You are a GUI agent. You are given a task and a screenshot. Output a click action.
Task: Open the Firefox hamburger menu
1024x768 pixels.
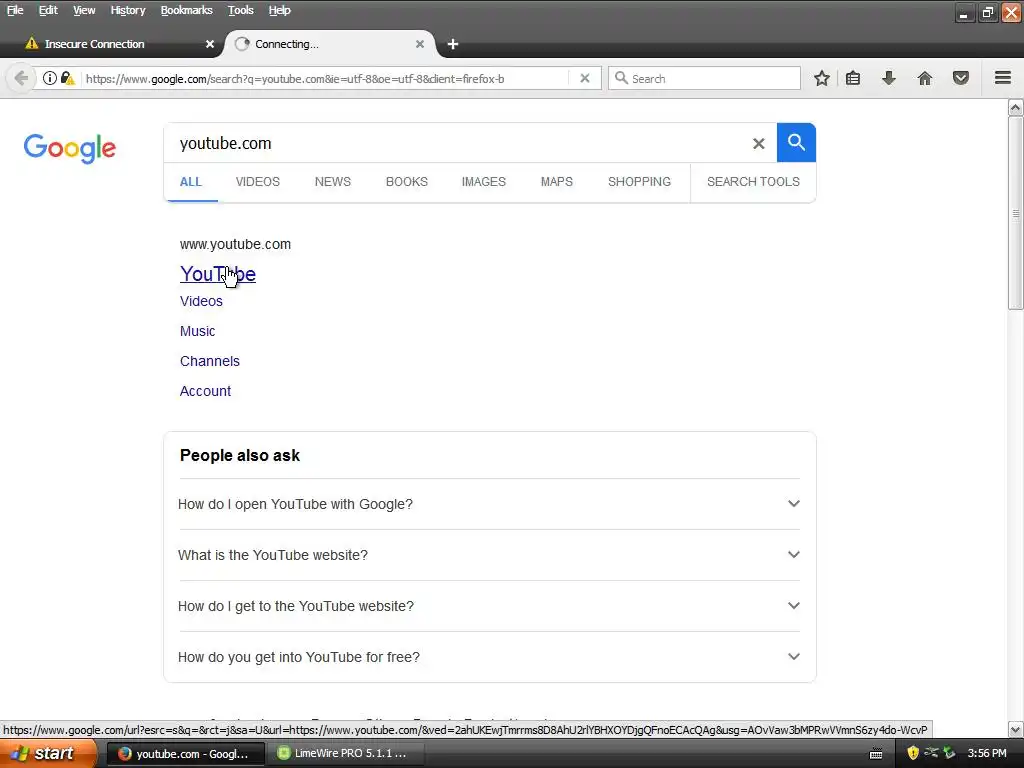[x=1003, y=78]
